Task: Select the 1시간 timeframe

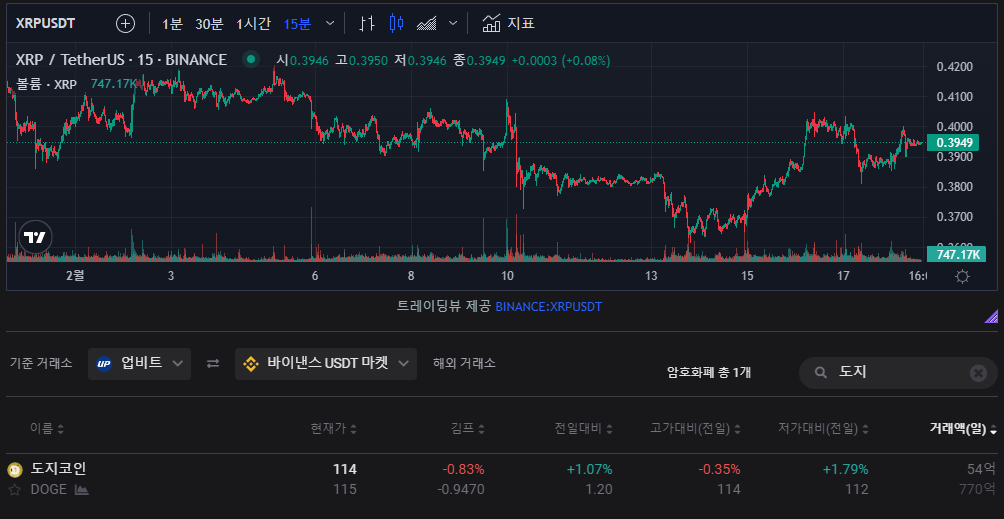Action: click(x=254, y=24)
